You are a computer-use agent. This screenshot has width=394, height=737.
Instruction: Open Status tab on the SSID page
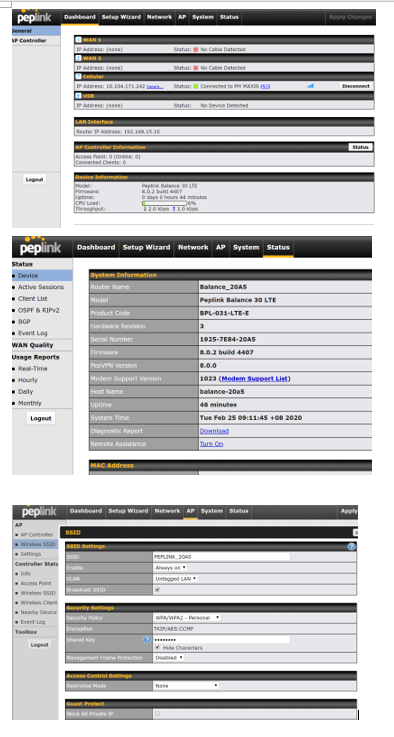point(238,511)
